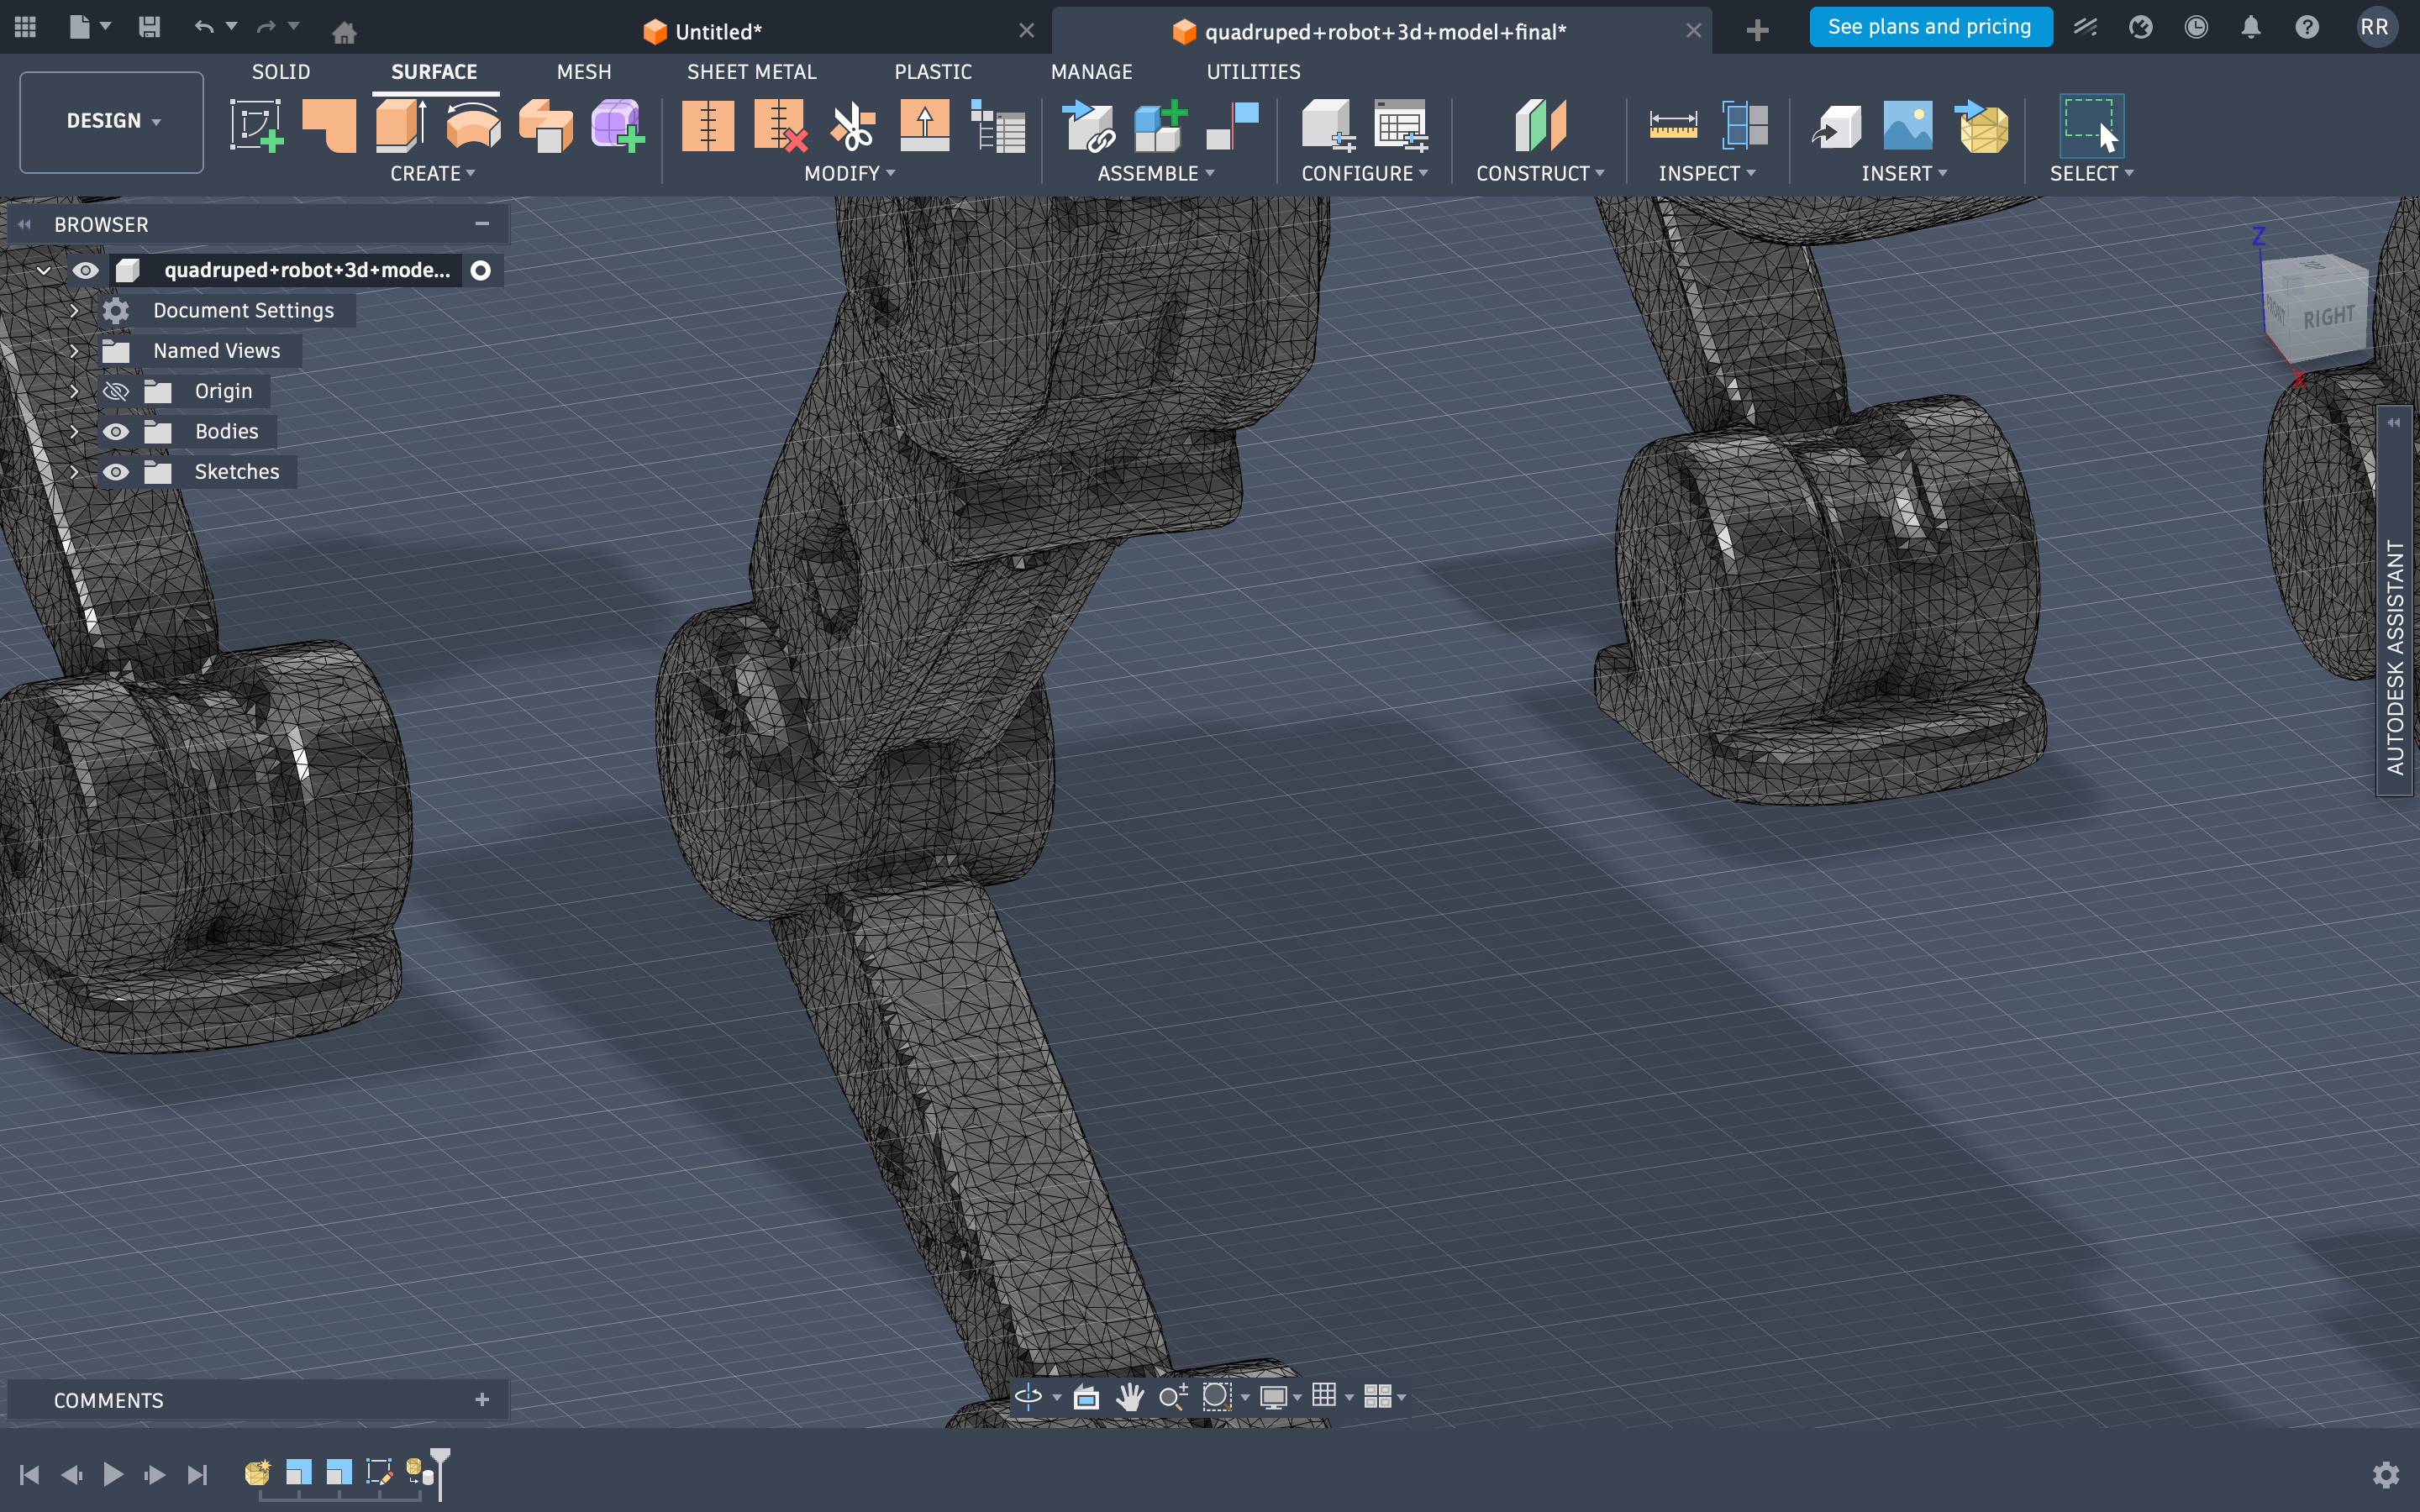
Task: Click the Measure ruler icon
Action: pos(1672,126)
